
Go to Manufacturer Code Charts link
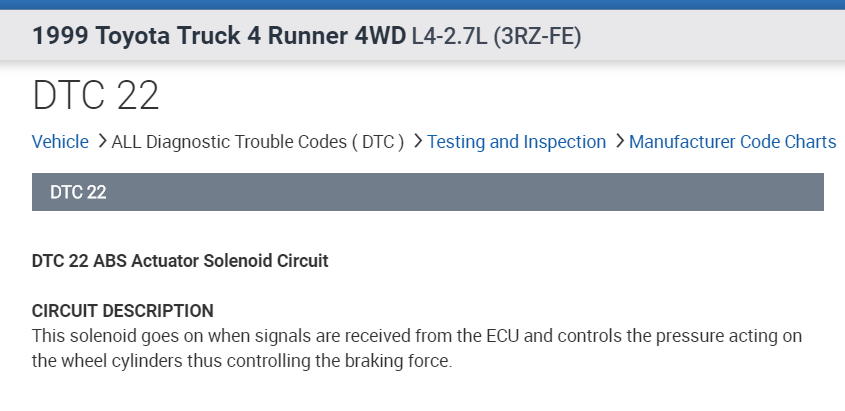point(732,142)
